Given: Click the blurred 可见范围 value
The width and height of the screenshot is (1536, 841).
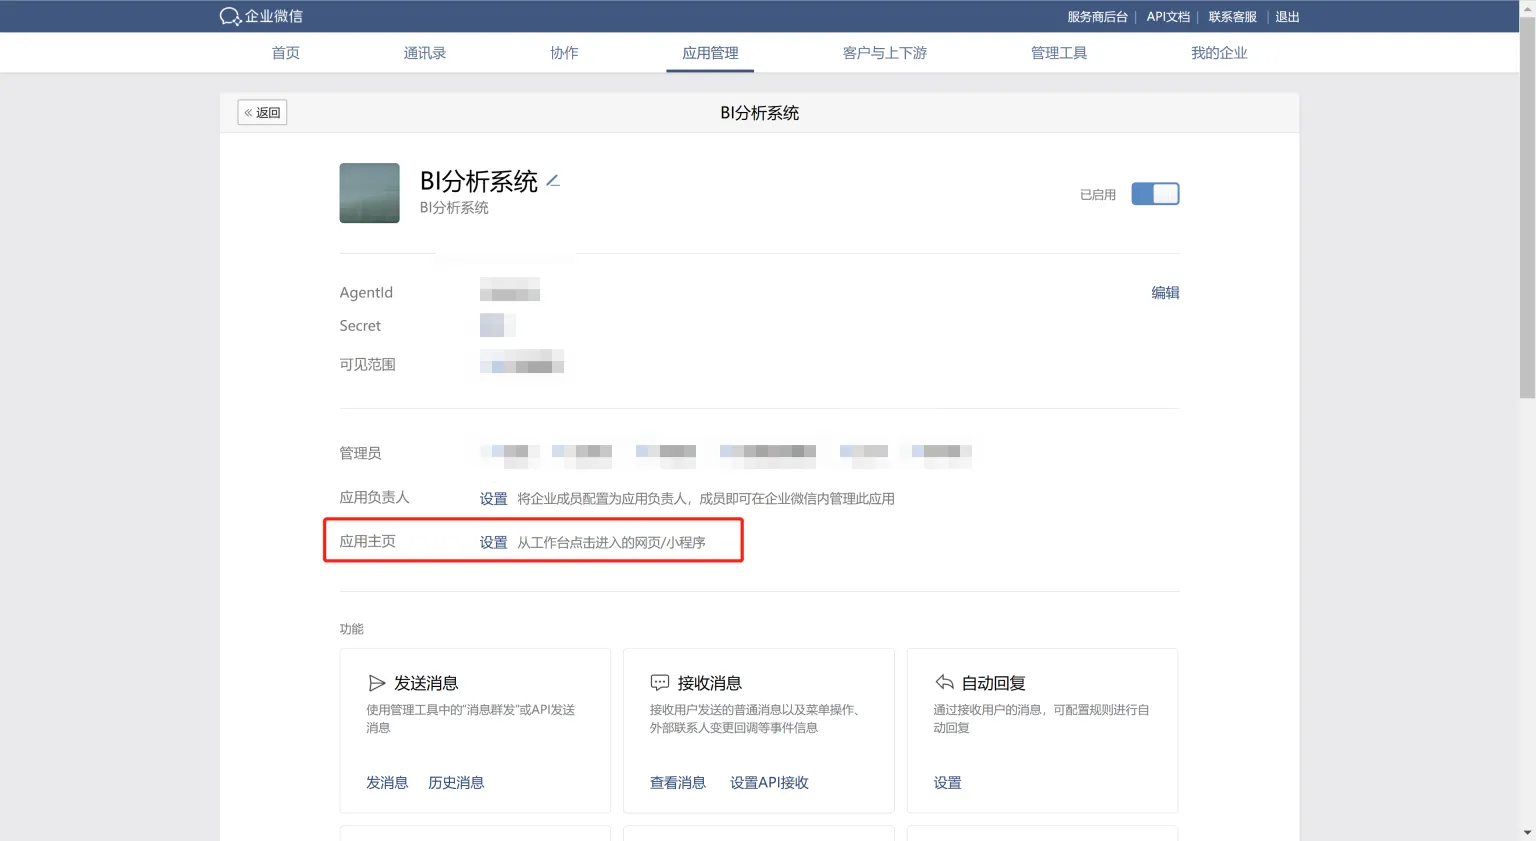Looking at the screenshot, I should click(x=522, y=362).
